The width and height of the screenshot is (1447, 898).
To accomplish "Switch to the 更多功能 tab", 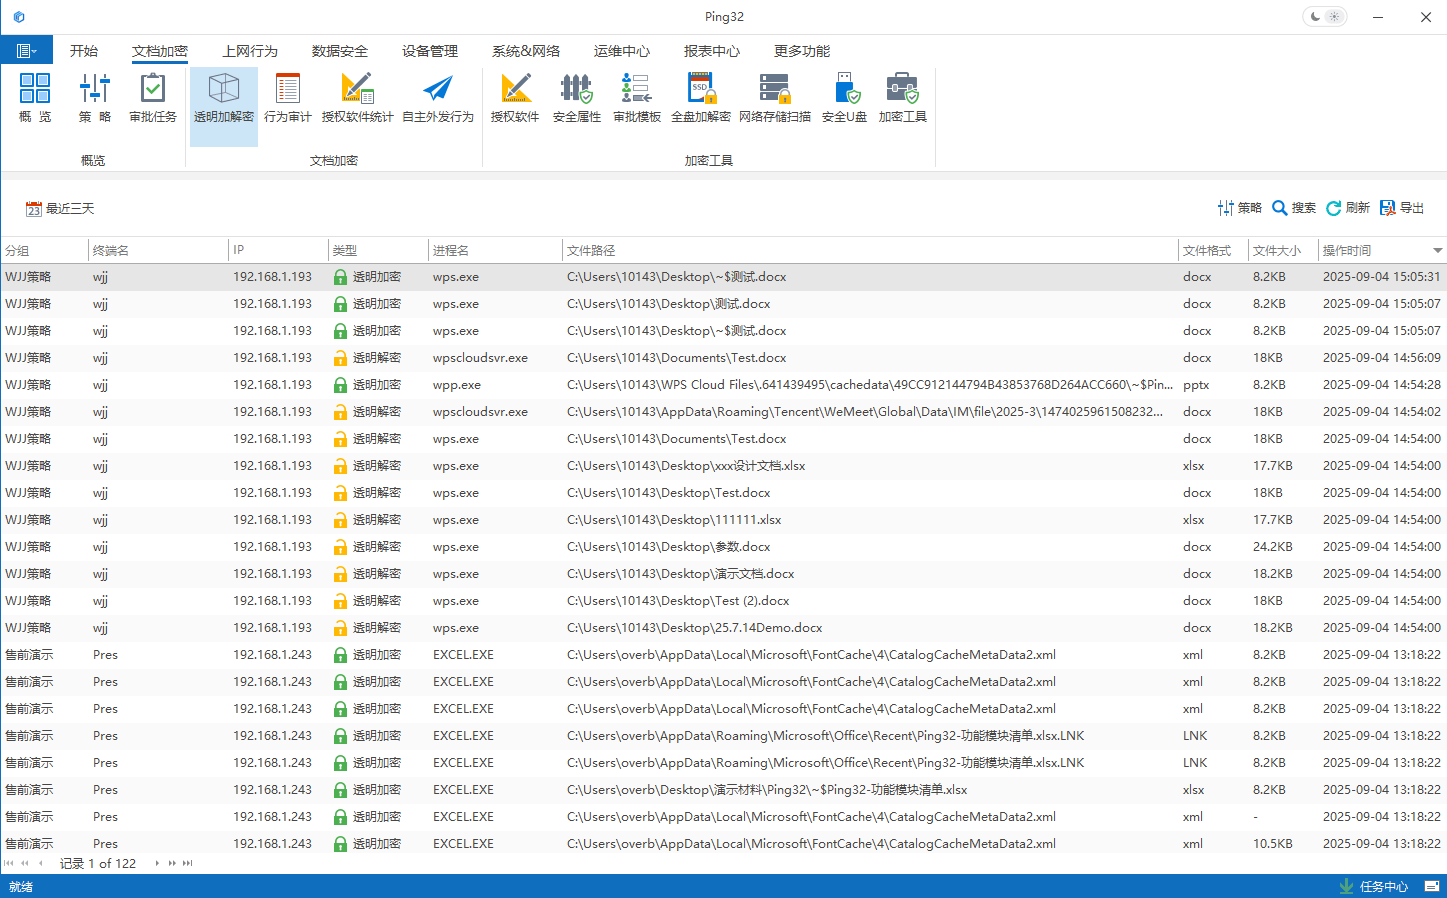I will pyautogui.click(x=802, y=51).
